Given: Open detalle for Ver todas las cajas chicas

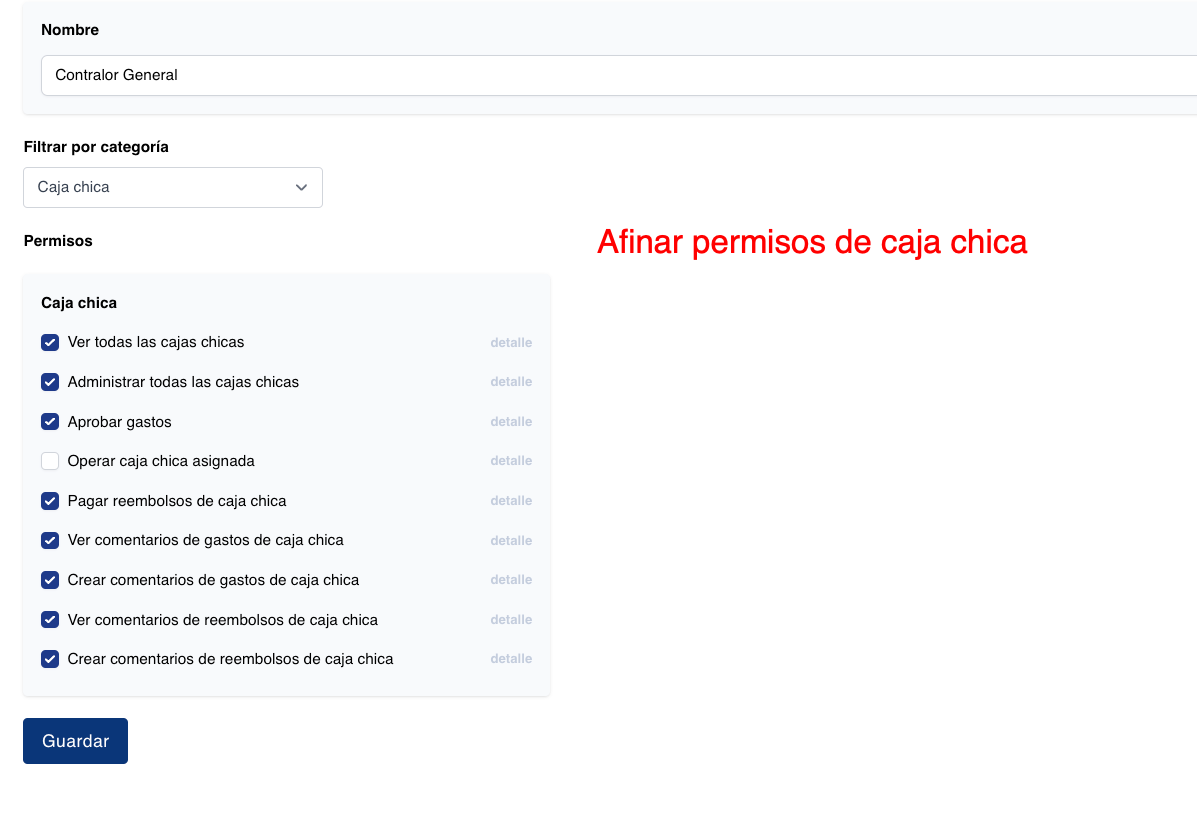Looking at the screenshot, I should tap(511, 342).
